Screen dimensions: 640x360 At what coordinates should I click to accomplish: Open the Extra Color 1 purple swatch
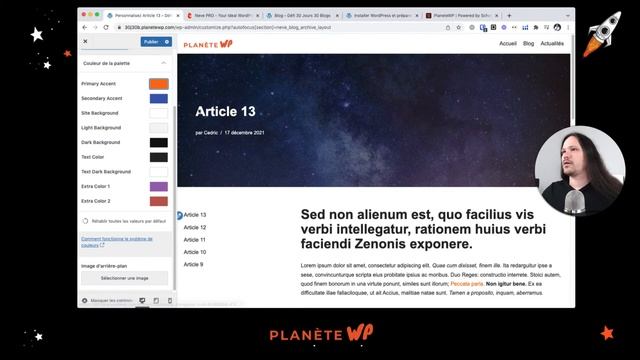tap(158, 187)
